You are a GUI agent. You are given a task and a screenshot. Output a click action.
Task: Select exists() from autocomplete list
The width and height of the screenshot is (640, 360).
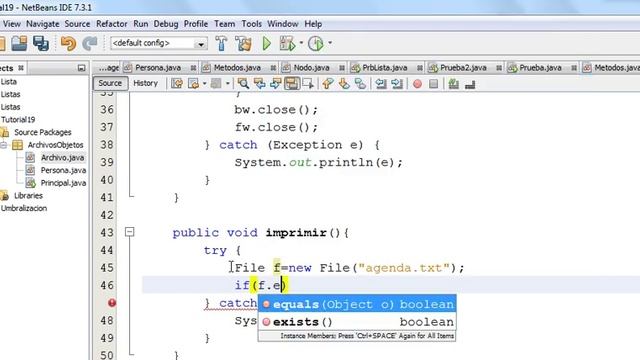coord(357,322)
